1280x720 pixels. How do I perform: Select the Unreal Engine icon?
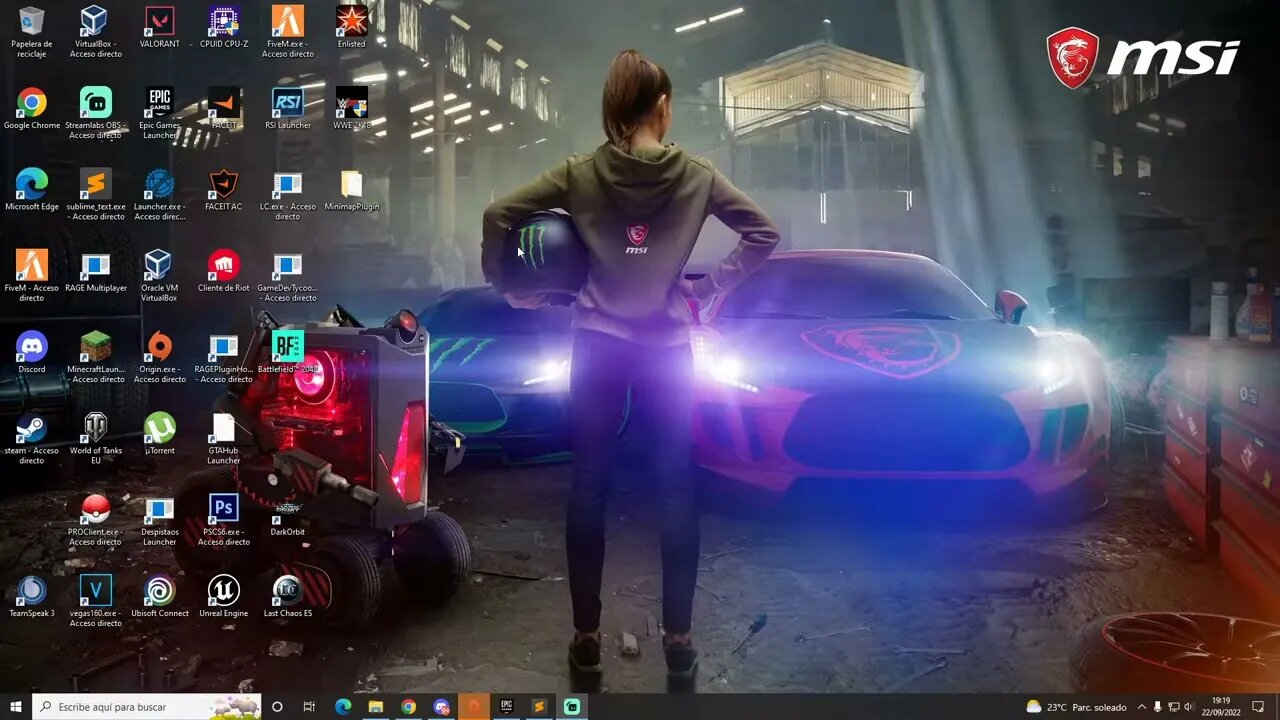pyautogui.click(x=224, y=596)
